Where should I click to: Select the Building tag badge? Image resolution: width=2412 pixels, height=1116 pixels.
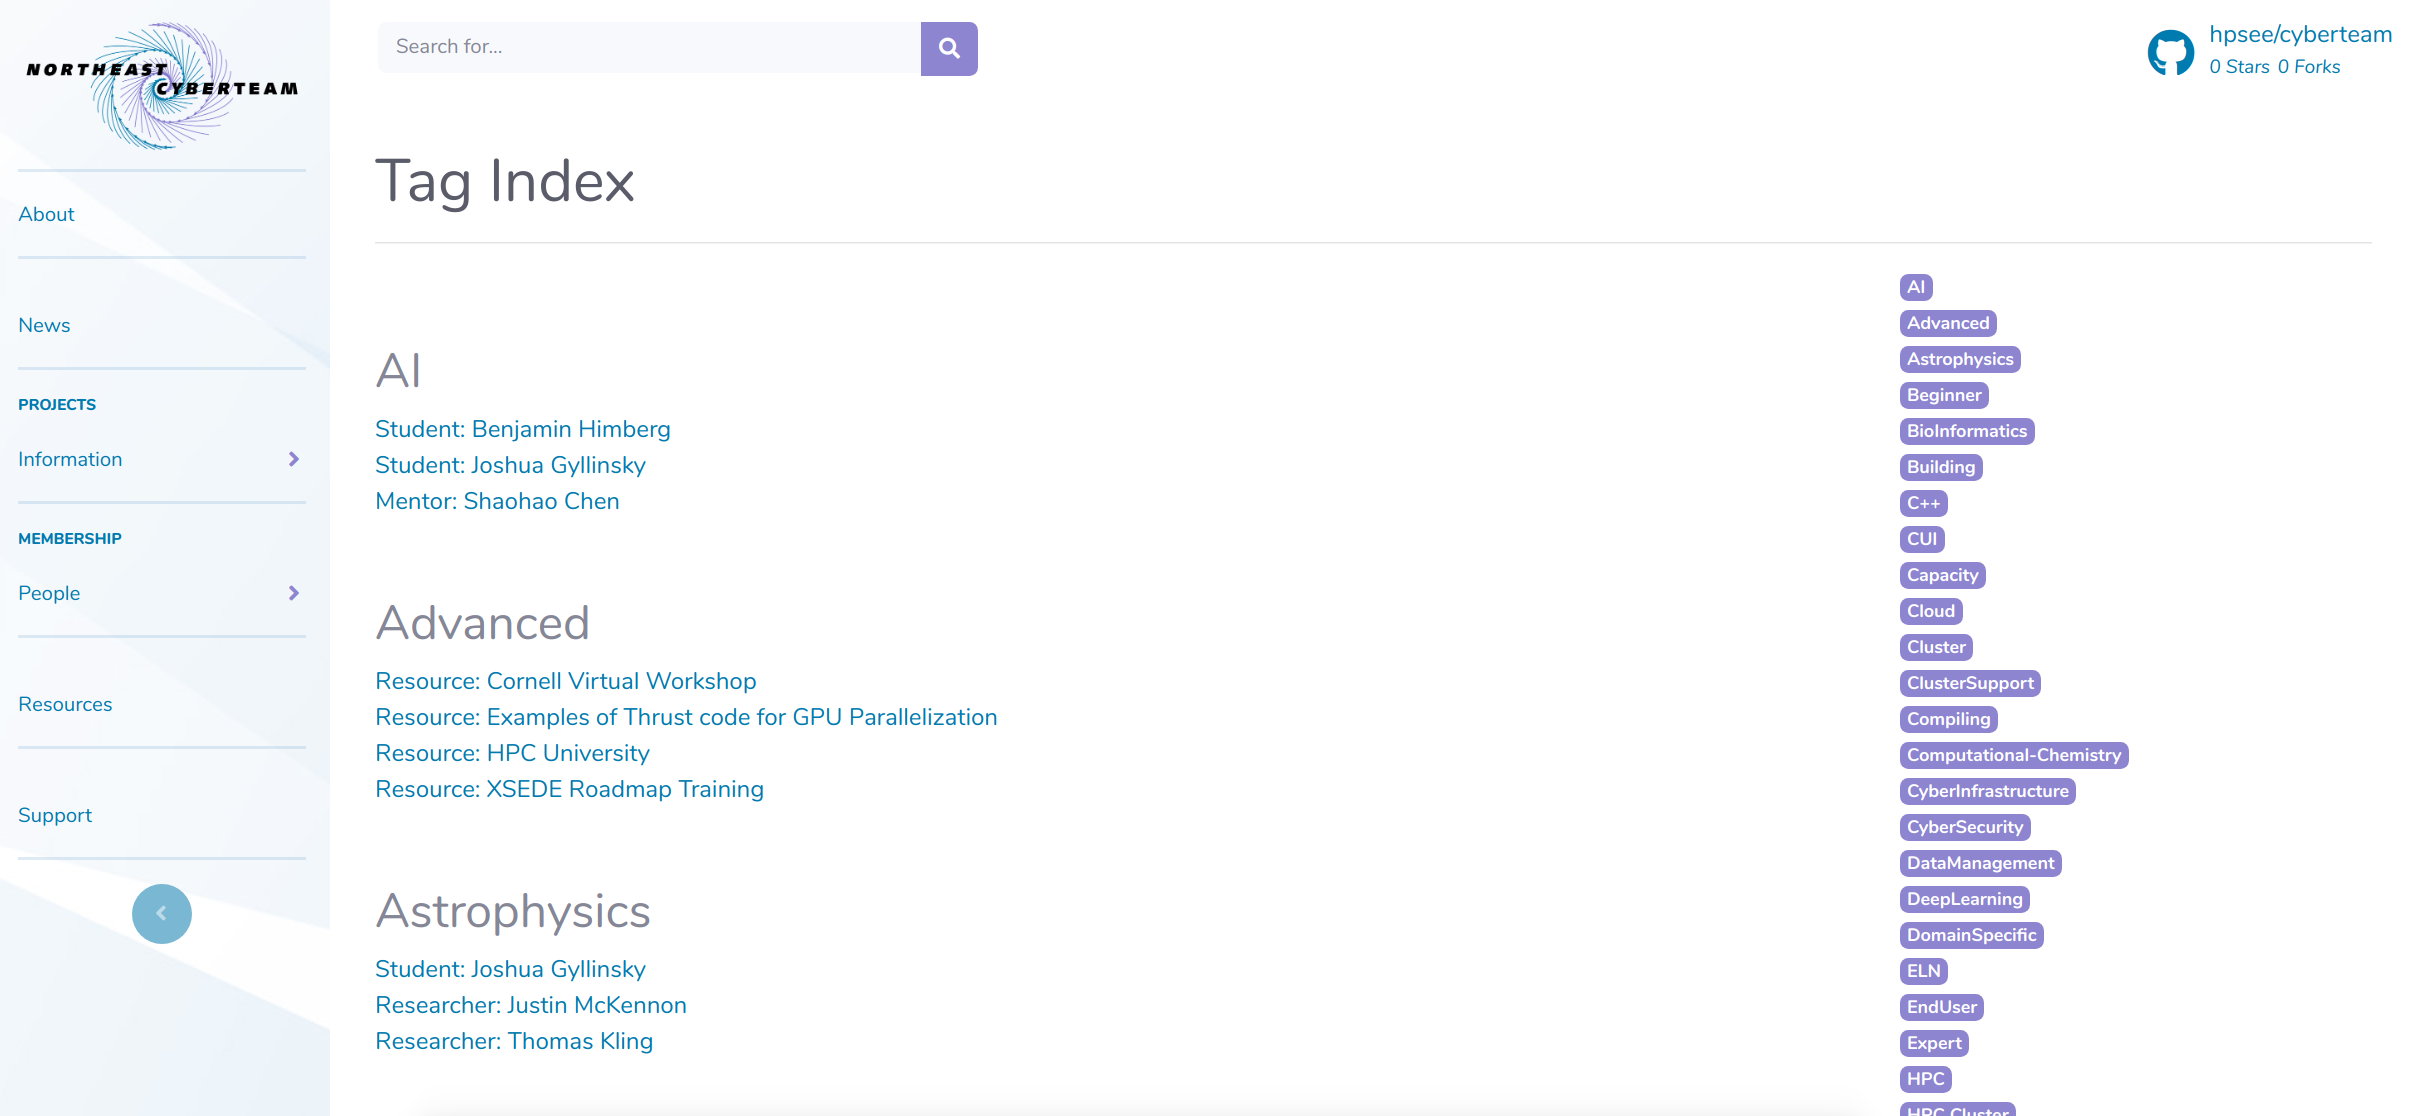(1941, 467)
